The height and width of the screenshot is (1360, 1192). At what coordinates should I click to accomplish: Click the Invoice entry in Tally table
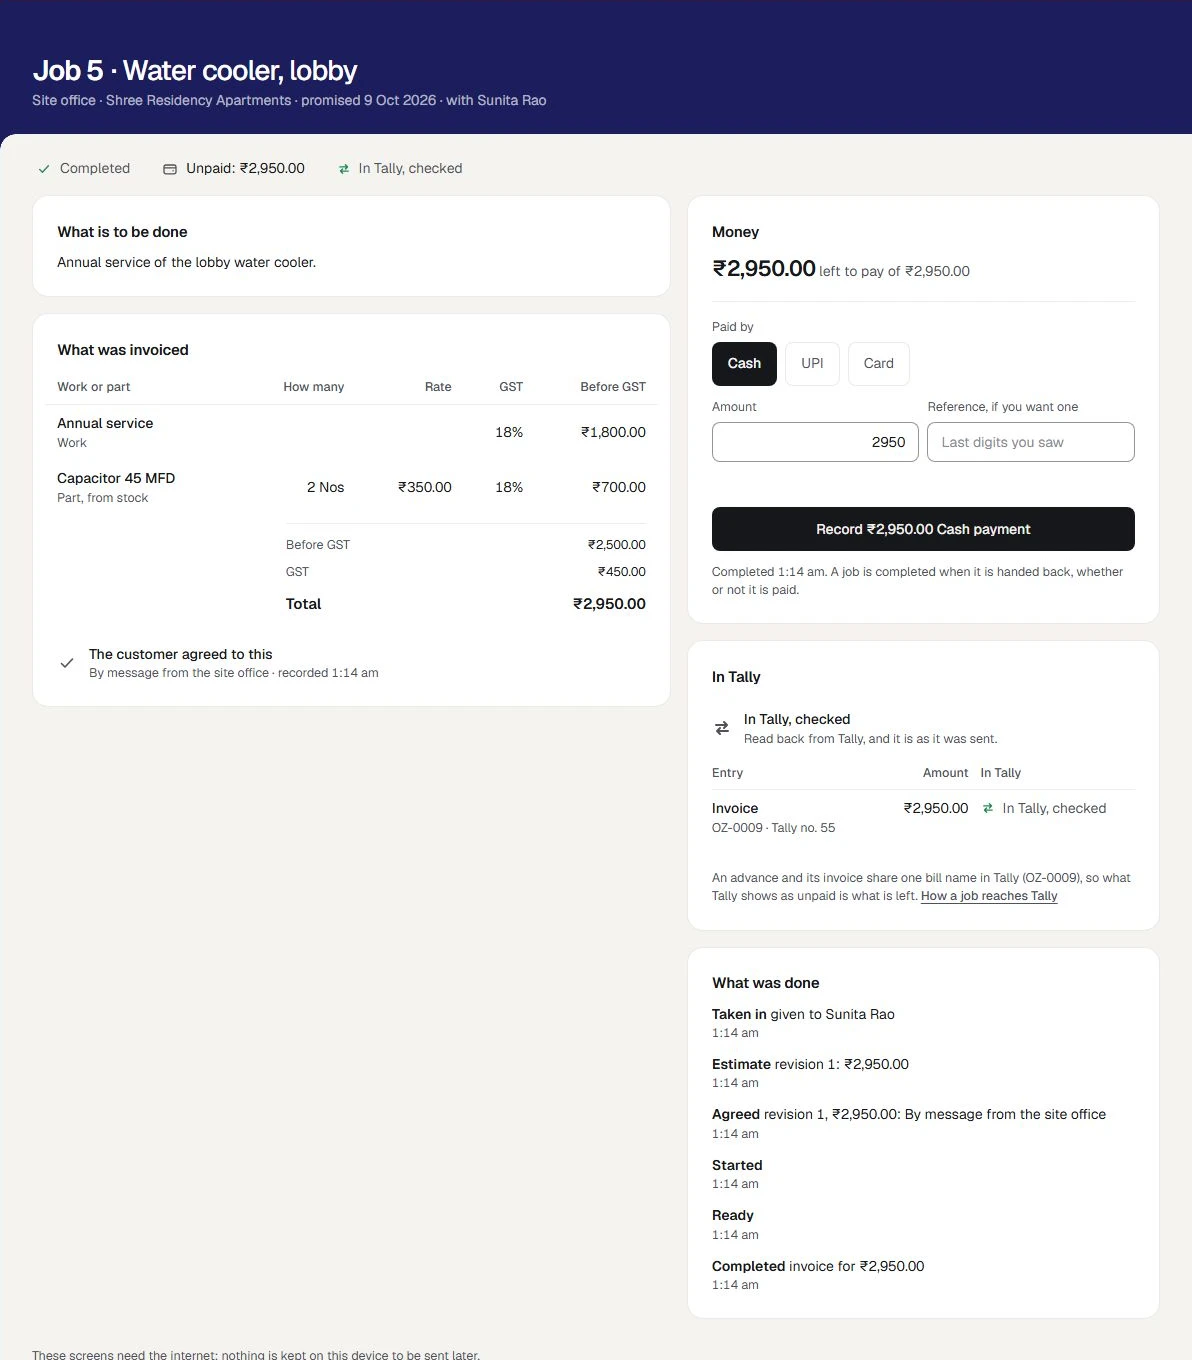click(735, 808)
